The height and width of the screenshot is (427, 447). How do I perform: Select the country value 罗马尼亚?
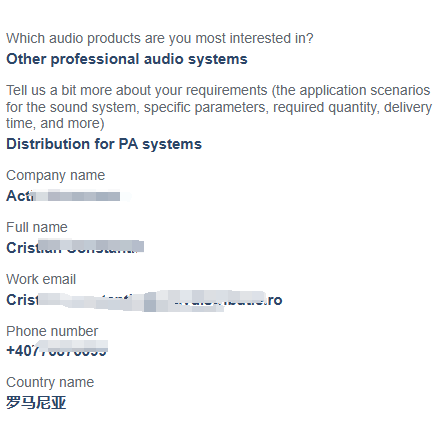(36, 403)
